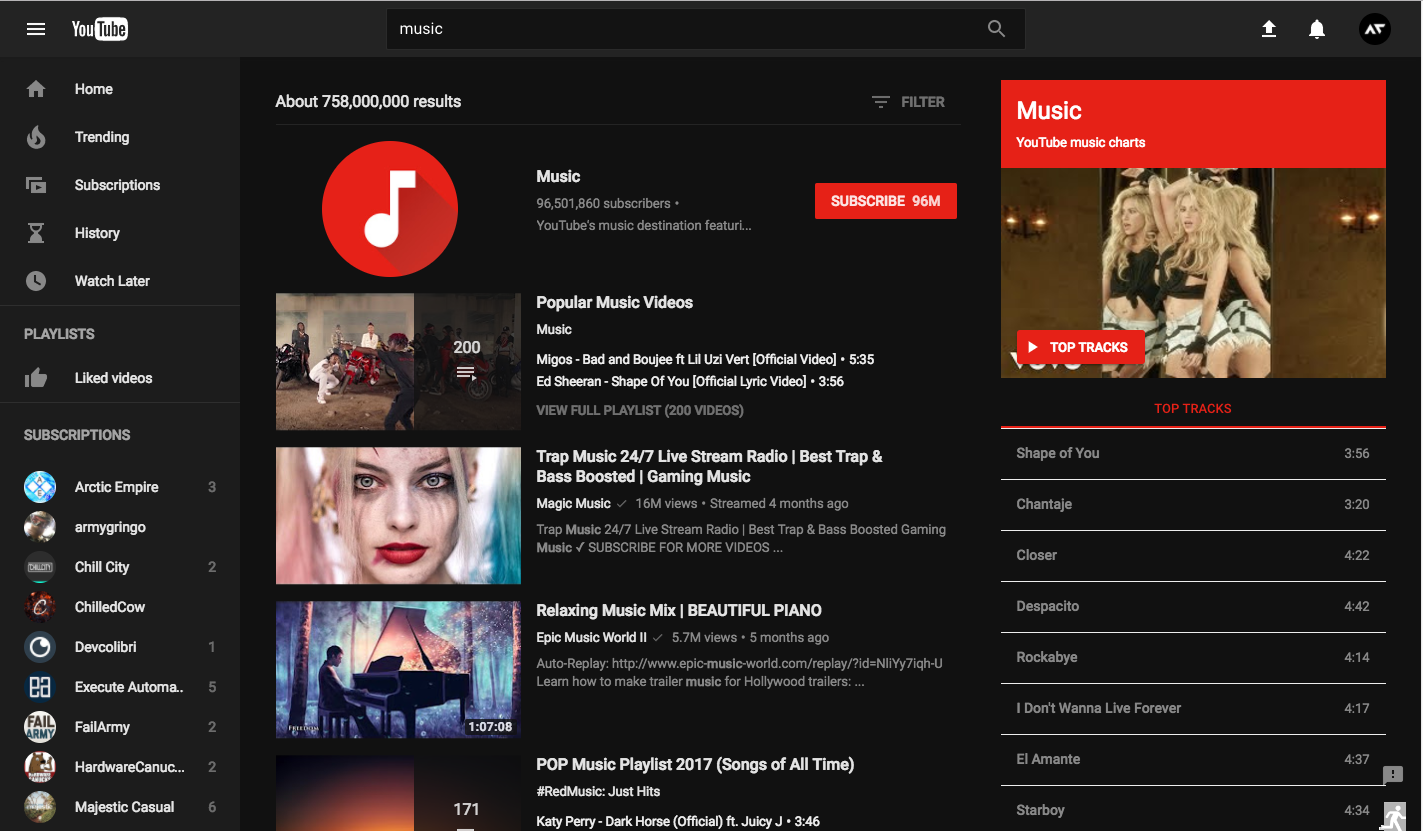The height and width of the screenshot is (831, 1423).
Task: Click the search magnifier icon
Action: (996, 29)
